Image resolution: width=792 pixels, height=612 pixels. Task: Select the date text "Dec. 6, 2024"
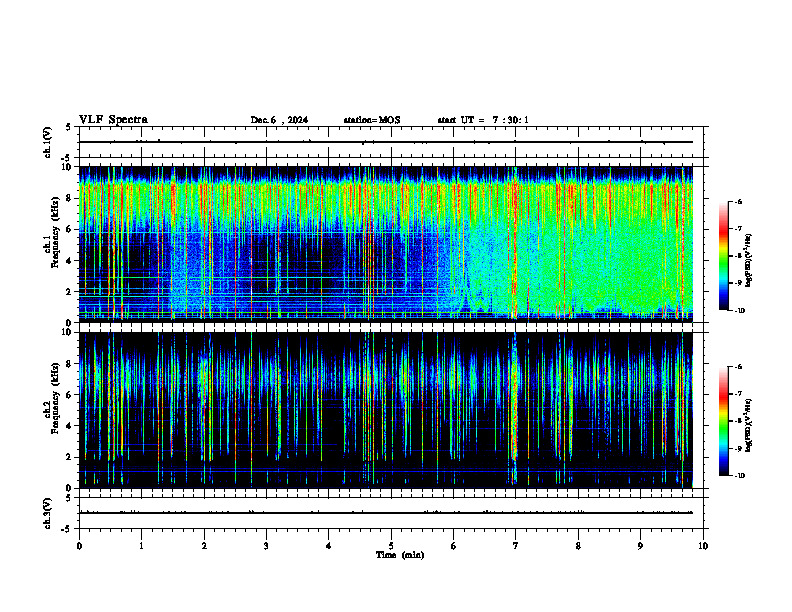tap(279, 120)
